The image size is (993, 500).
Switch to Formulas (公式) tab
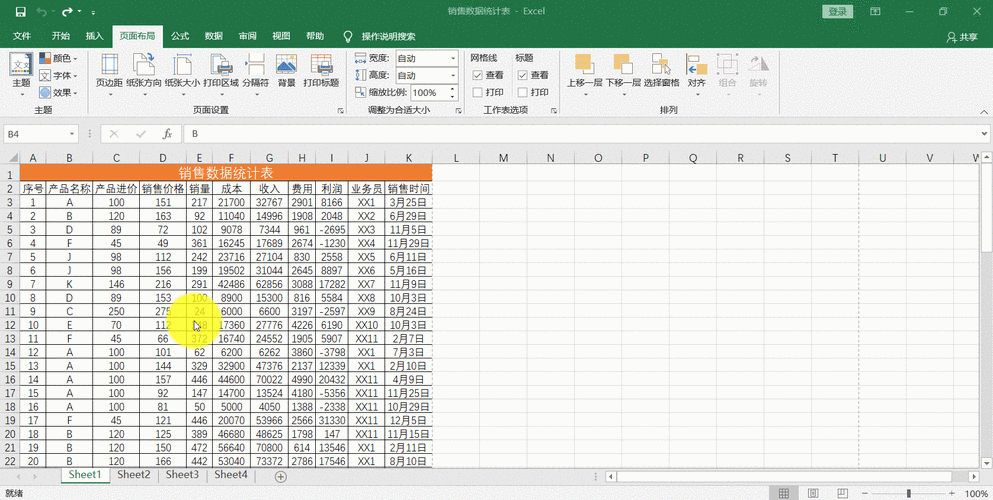pos(180,36)
